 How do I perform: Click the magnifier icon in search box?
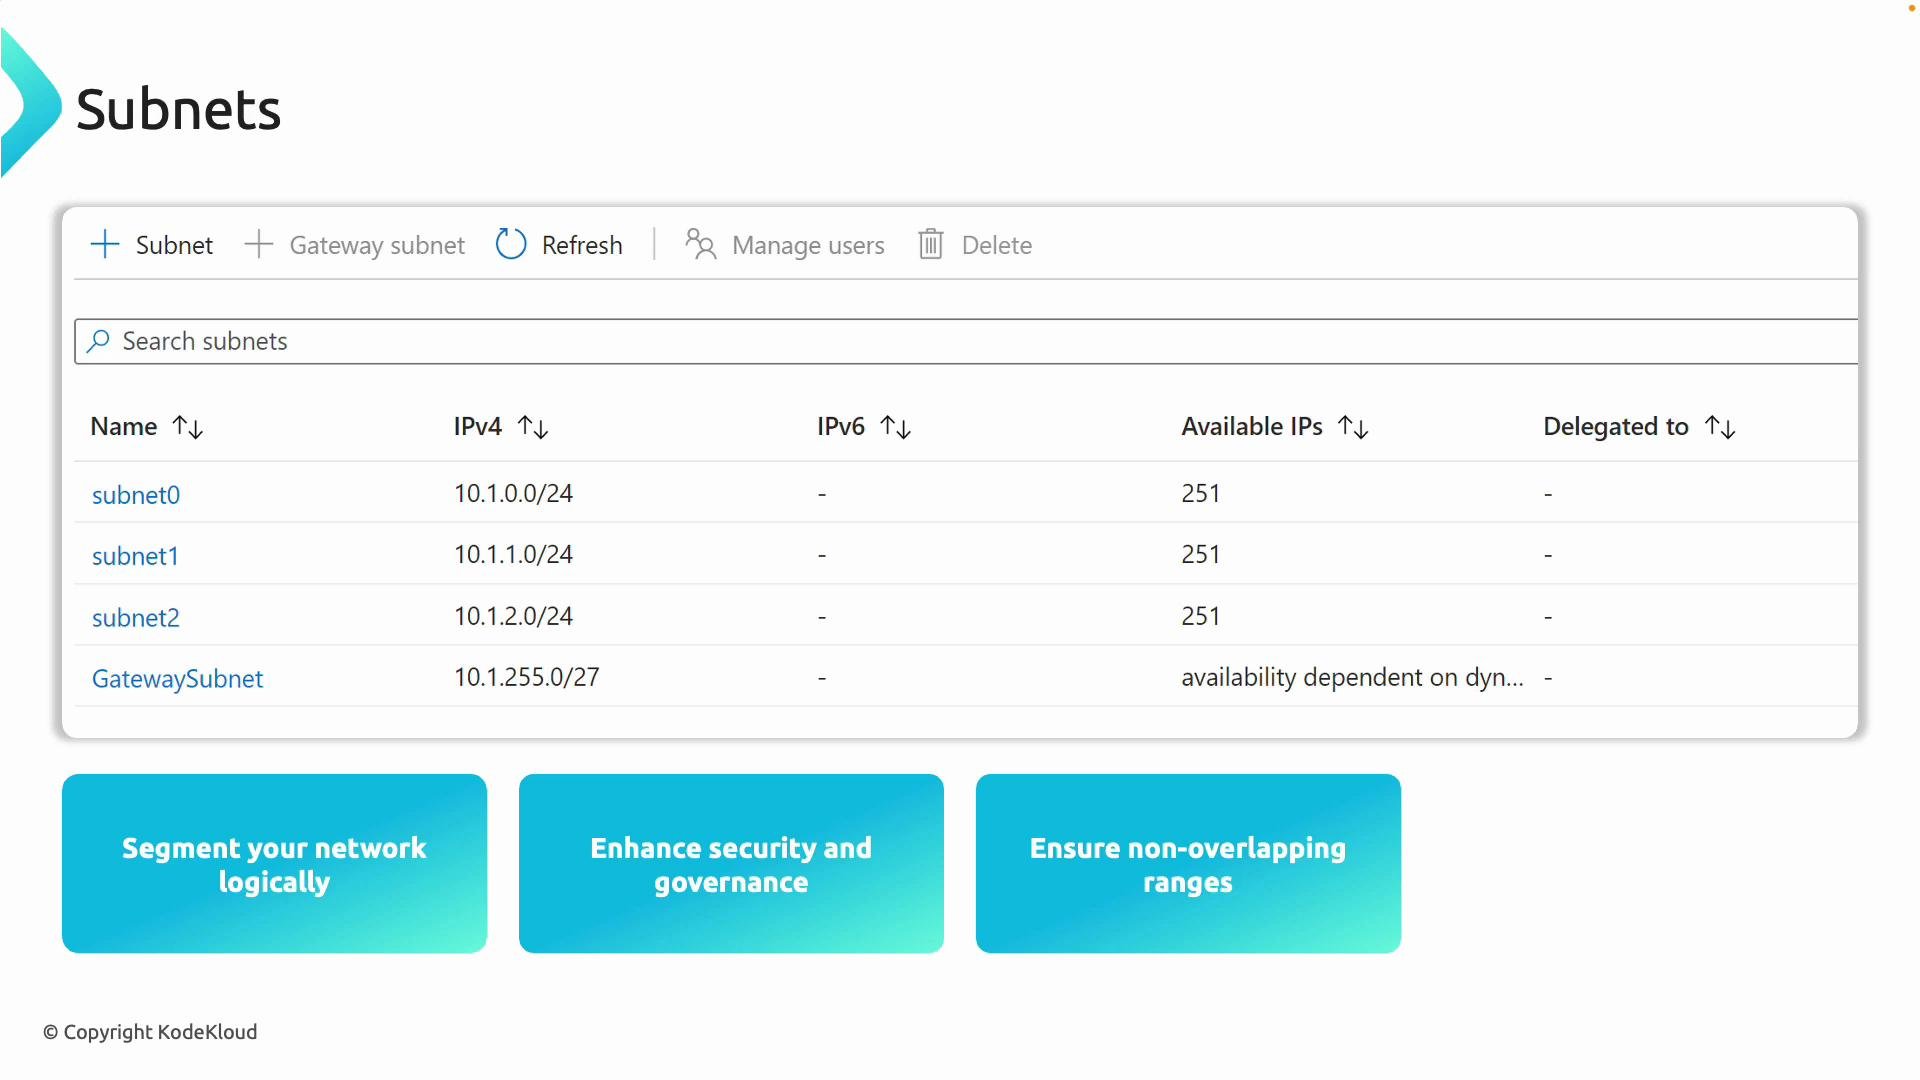click(x=98, y=341)
